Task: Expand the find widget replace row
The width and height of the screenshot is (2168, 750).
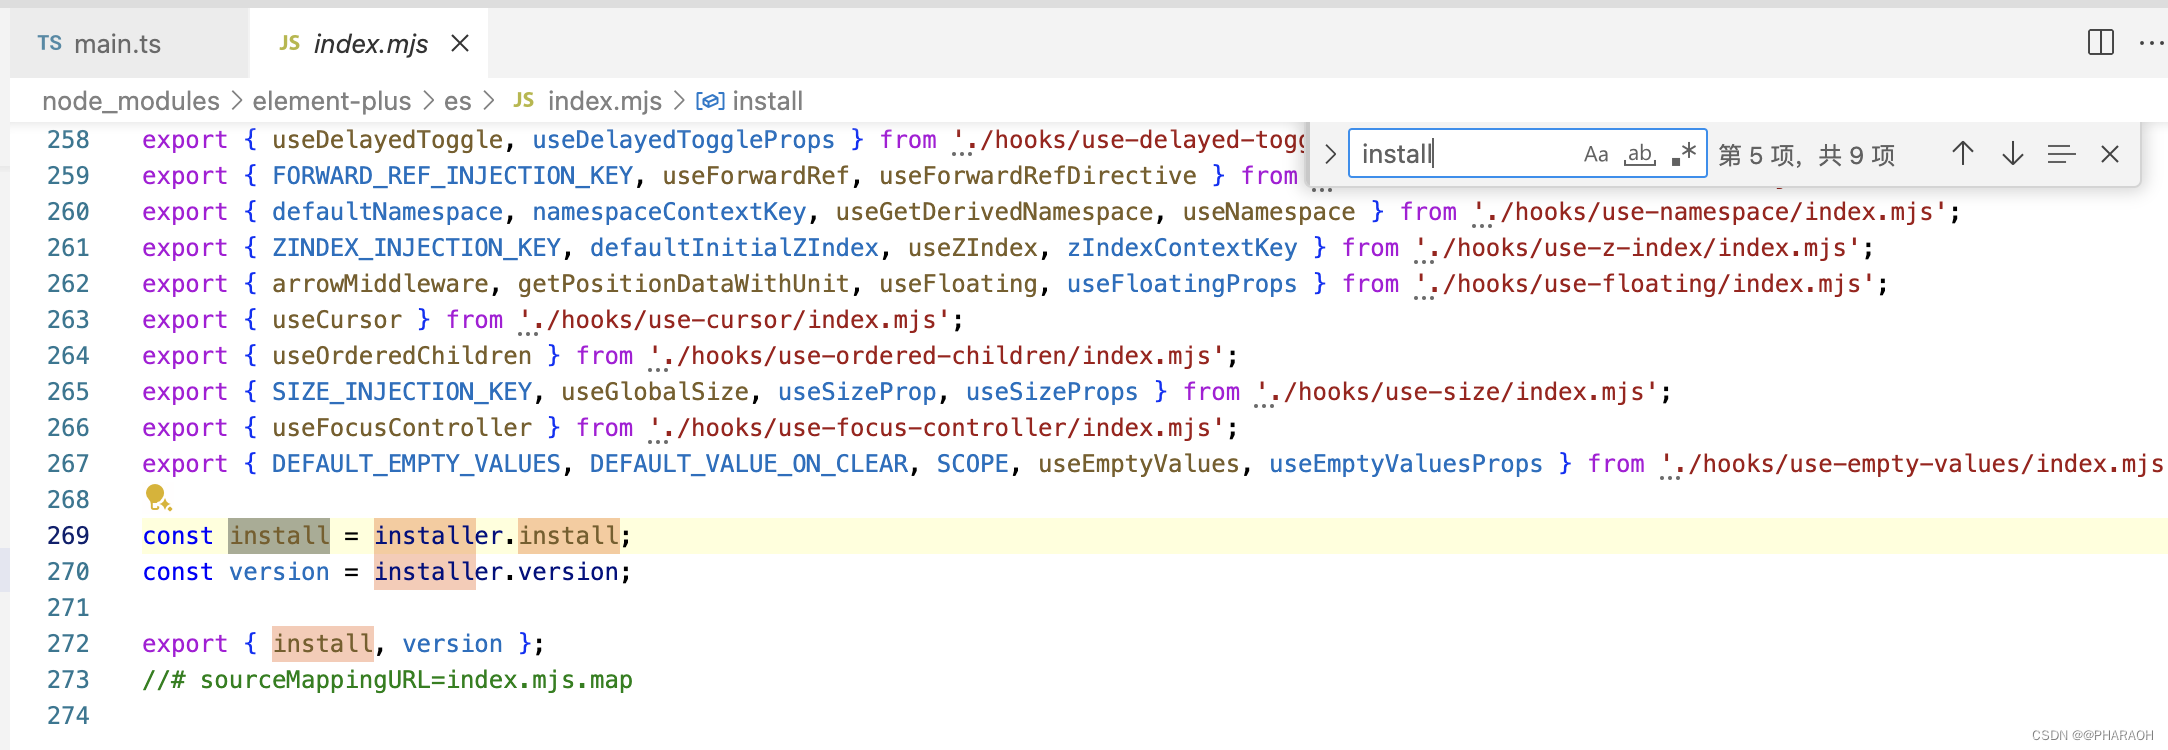Action: click(1330, 154)
